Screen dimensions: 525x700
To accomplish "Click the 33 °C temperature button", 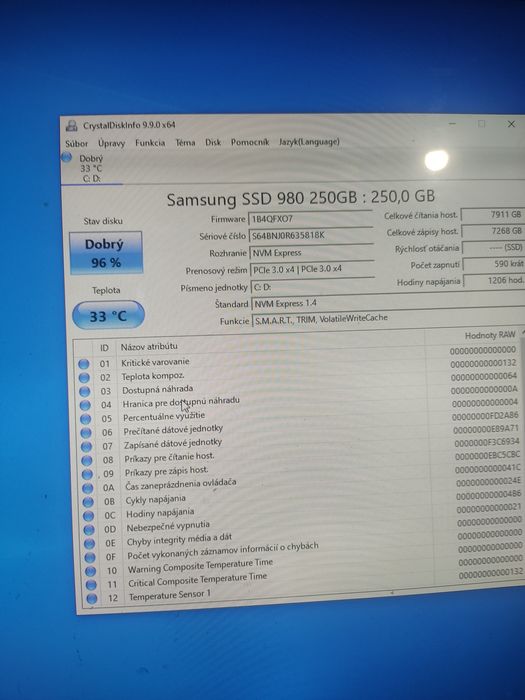I will 108,316.
